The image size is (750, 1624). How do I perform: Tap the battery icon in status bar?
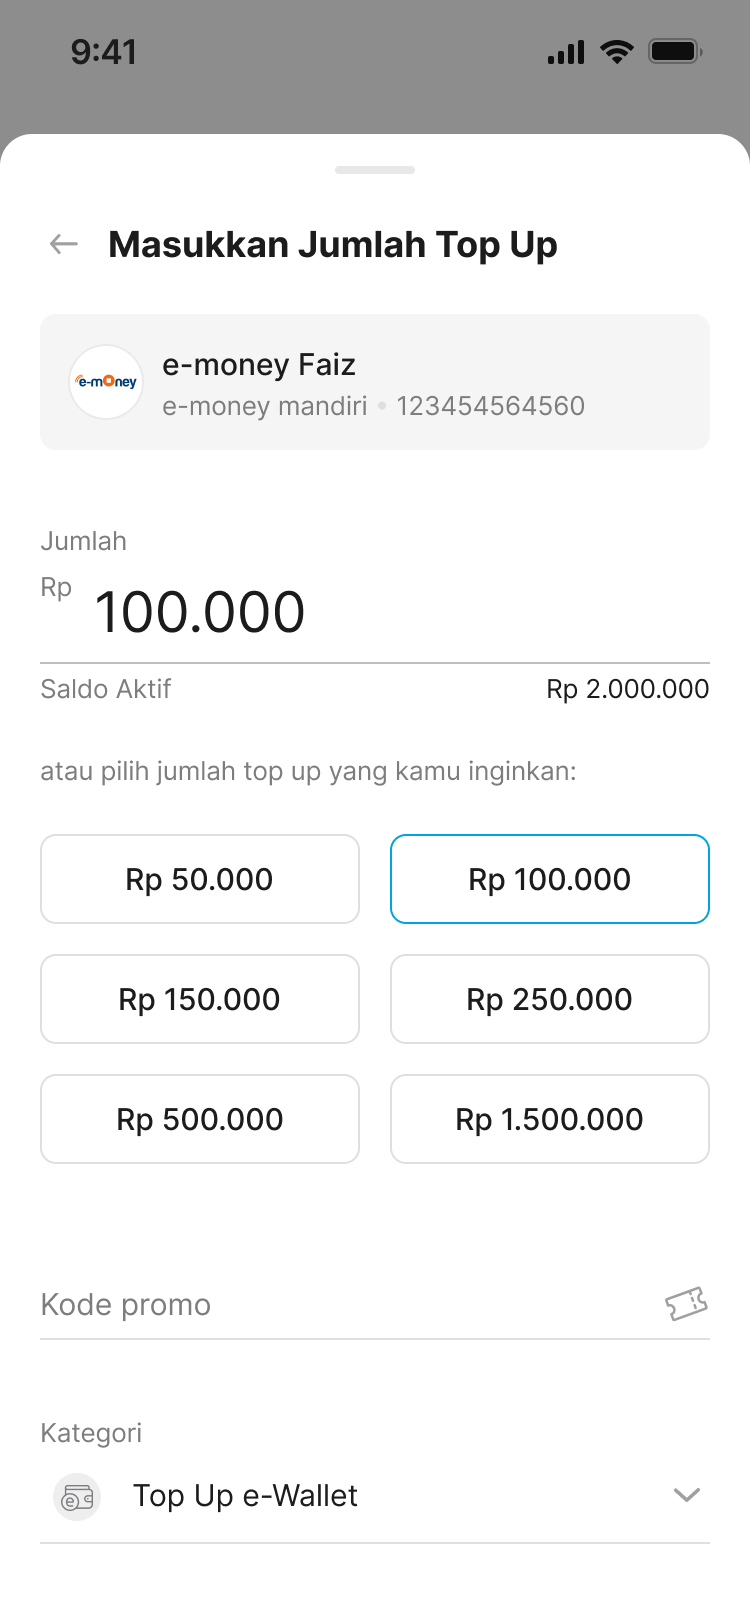click(675, 52)
